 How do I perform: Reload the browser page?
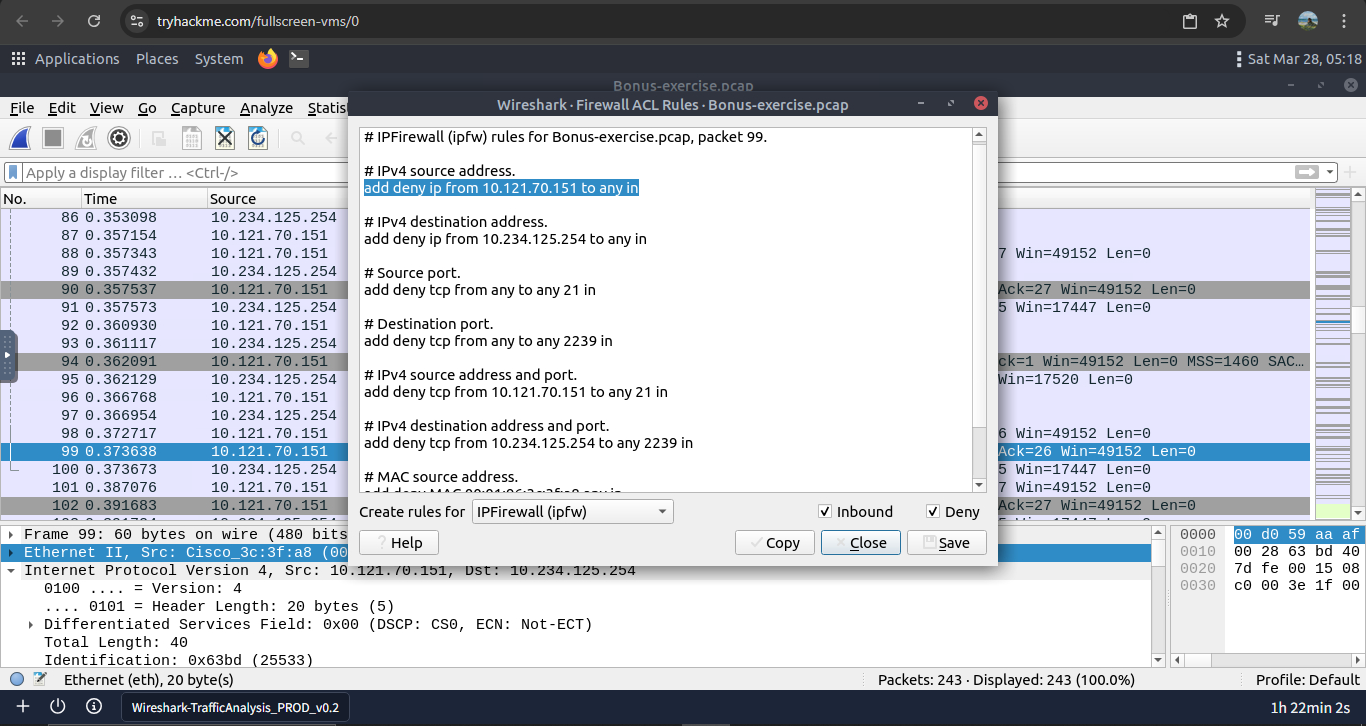[x=94, y=21]
